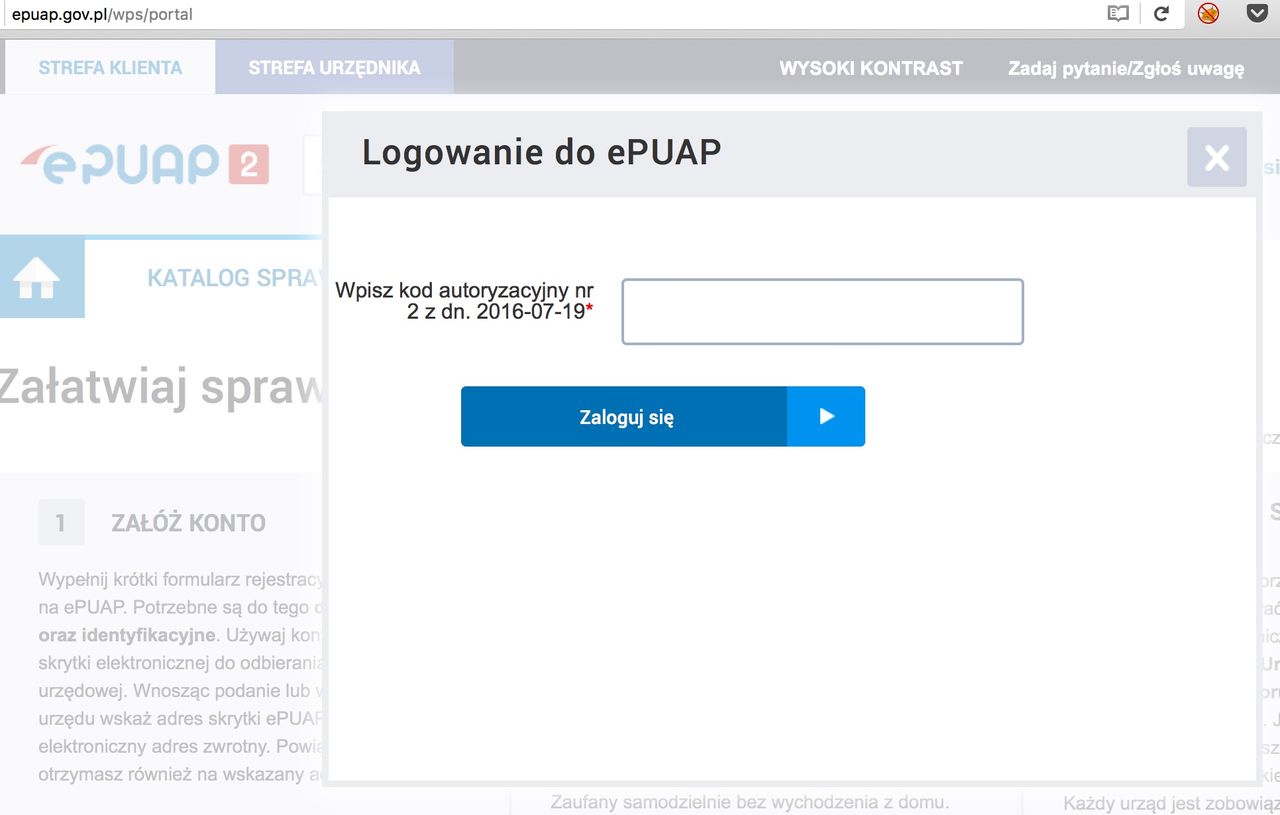Open Zadaj pytanie/Zgłoś uwagę
The width and height of the screenshot is (1280, 815).
(1124, 70)
